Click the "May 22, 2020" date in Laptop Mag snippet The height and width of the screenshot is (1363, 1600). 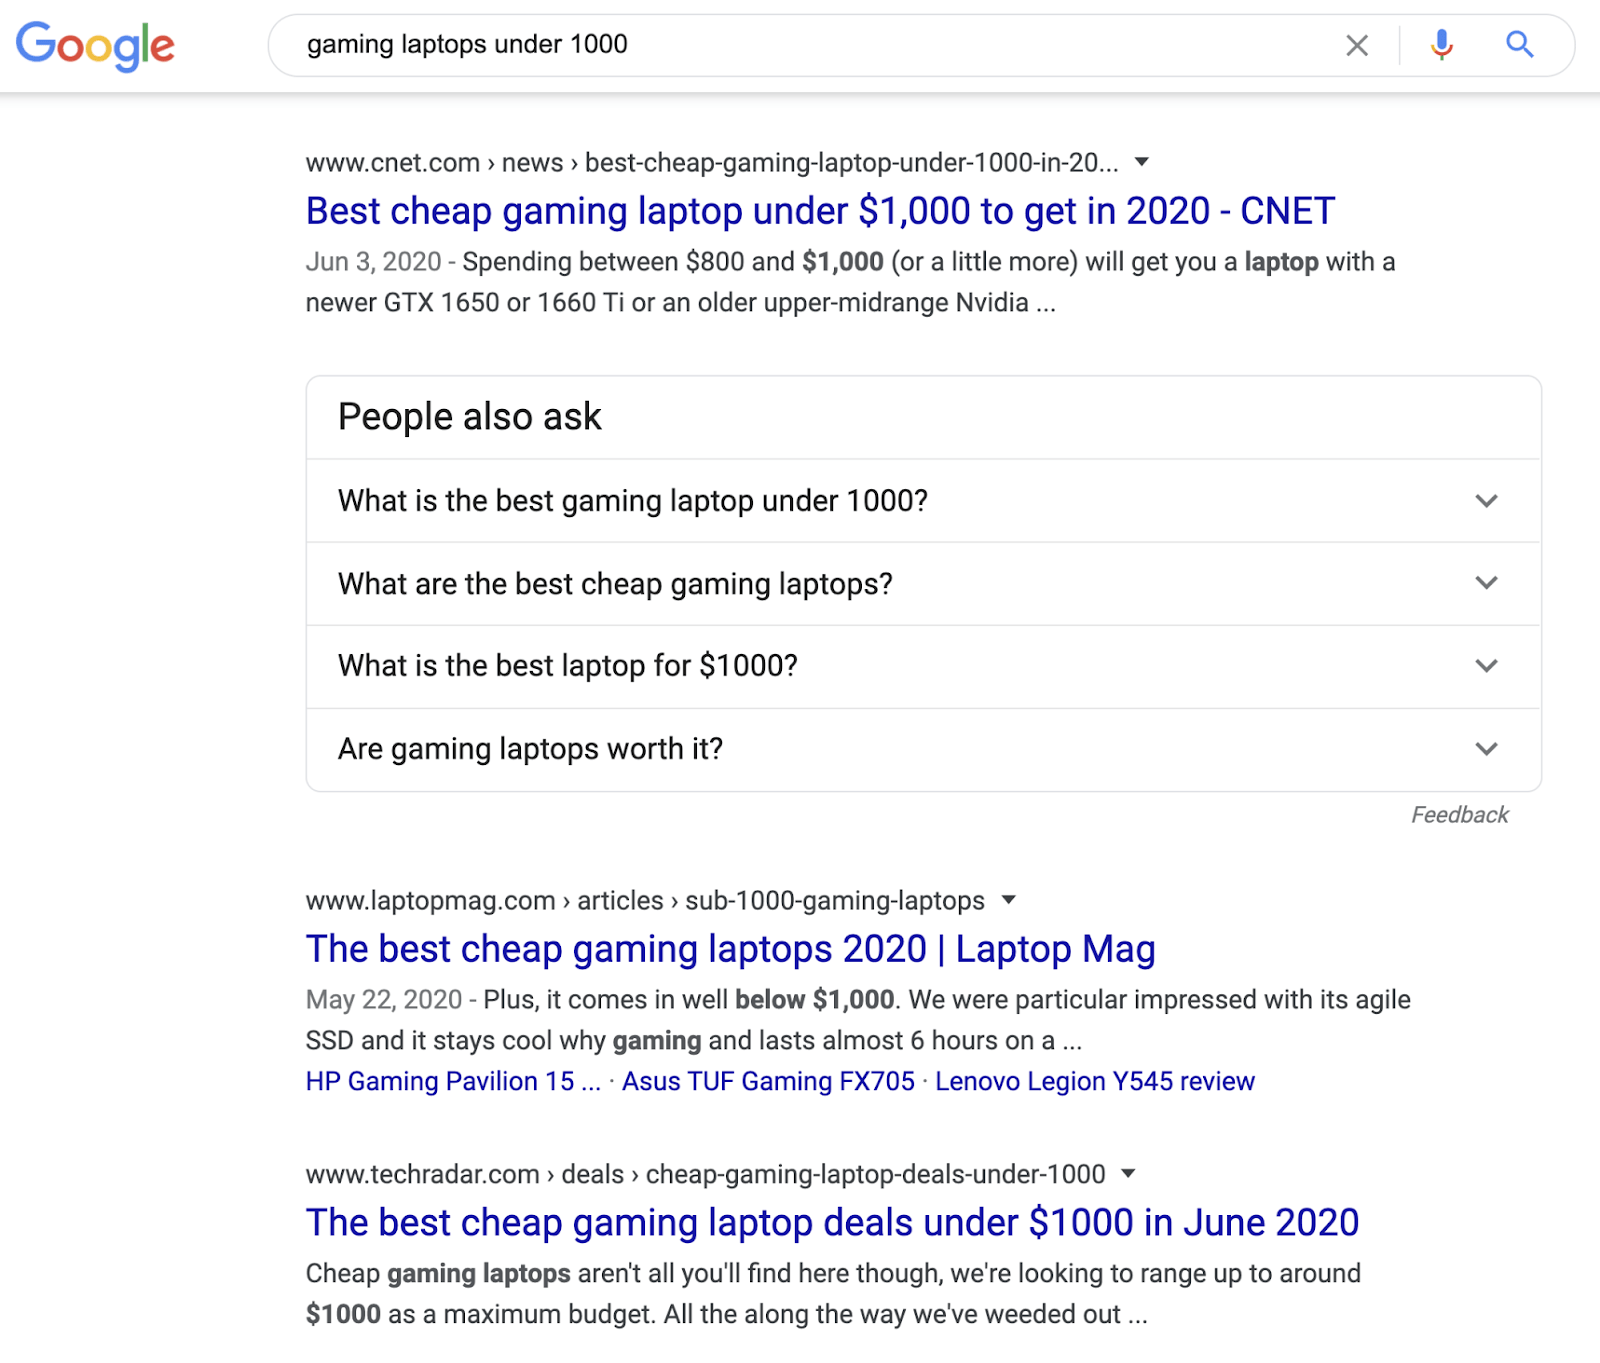point(384,1000)
